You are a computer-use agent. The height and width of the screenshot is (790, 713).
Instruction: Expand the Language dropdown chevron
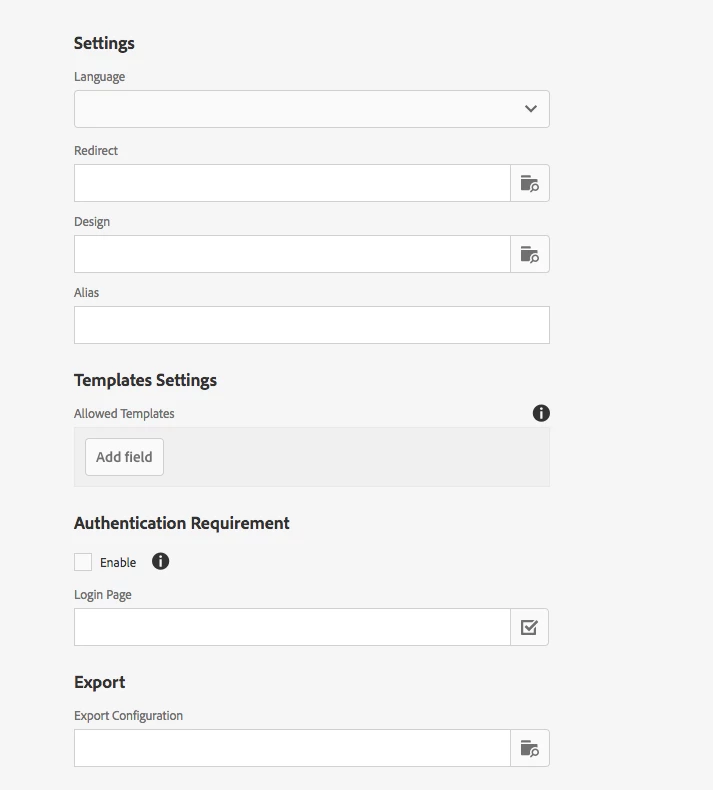click(531, 109)
